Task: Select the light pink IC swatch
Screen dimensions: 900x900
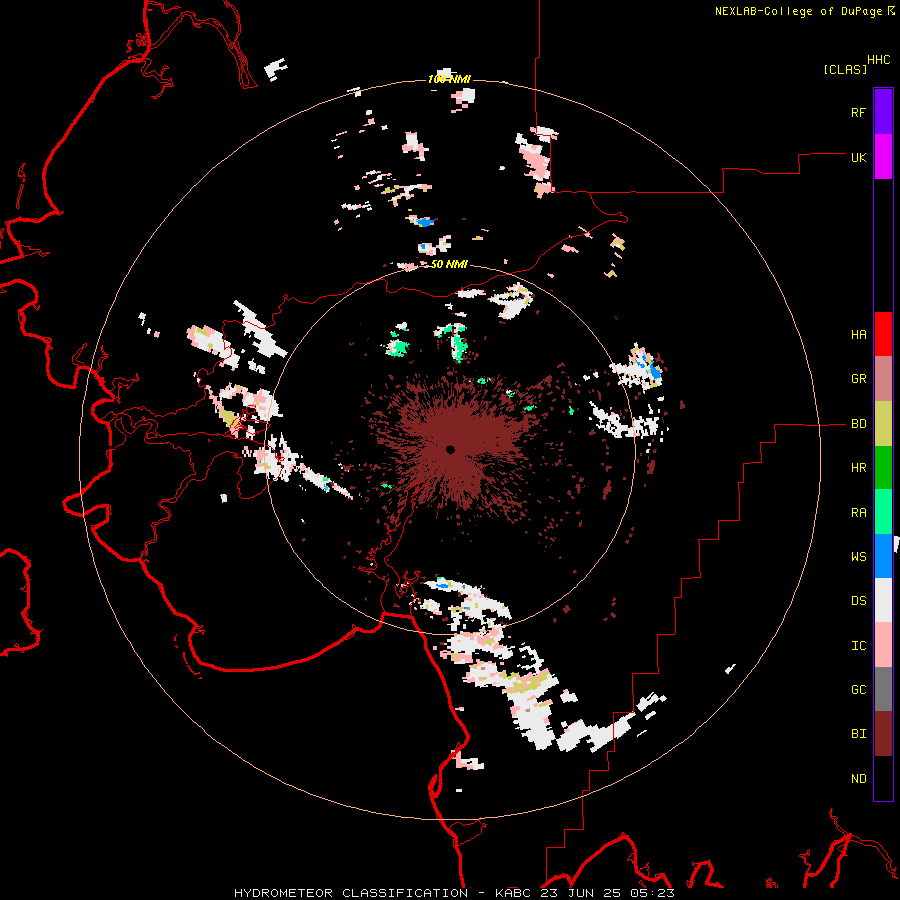Action: coord(883,645)
